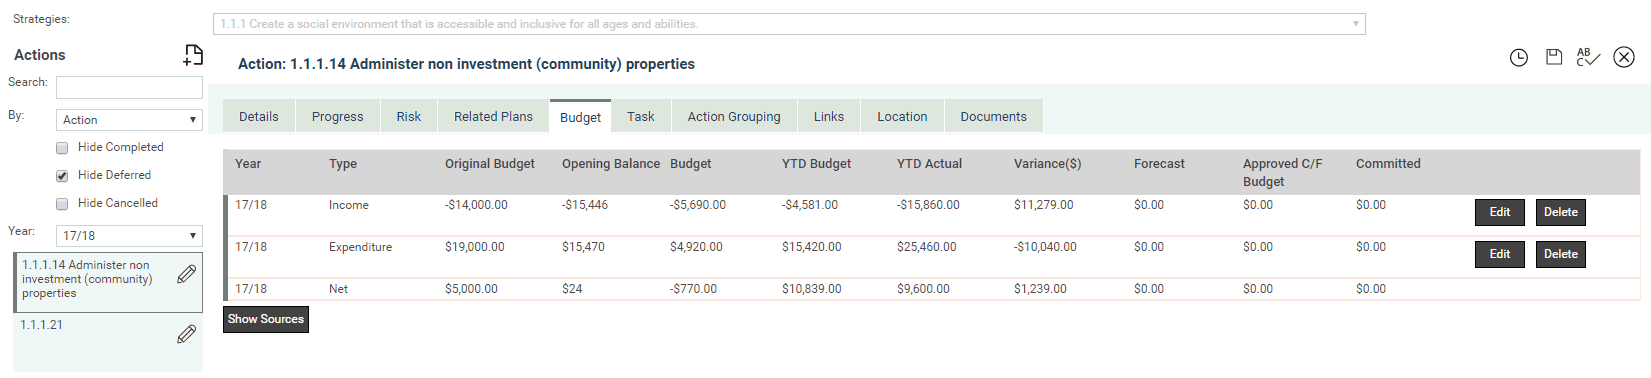Uncheck the Hide Deferred checkbox
The height and width of the screenshot is (378, 1651).
(62, 176)
